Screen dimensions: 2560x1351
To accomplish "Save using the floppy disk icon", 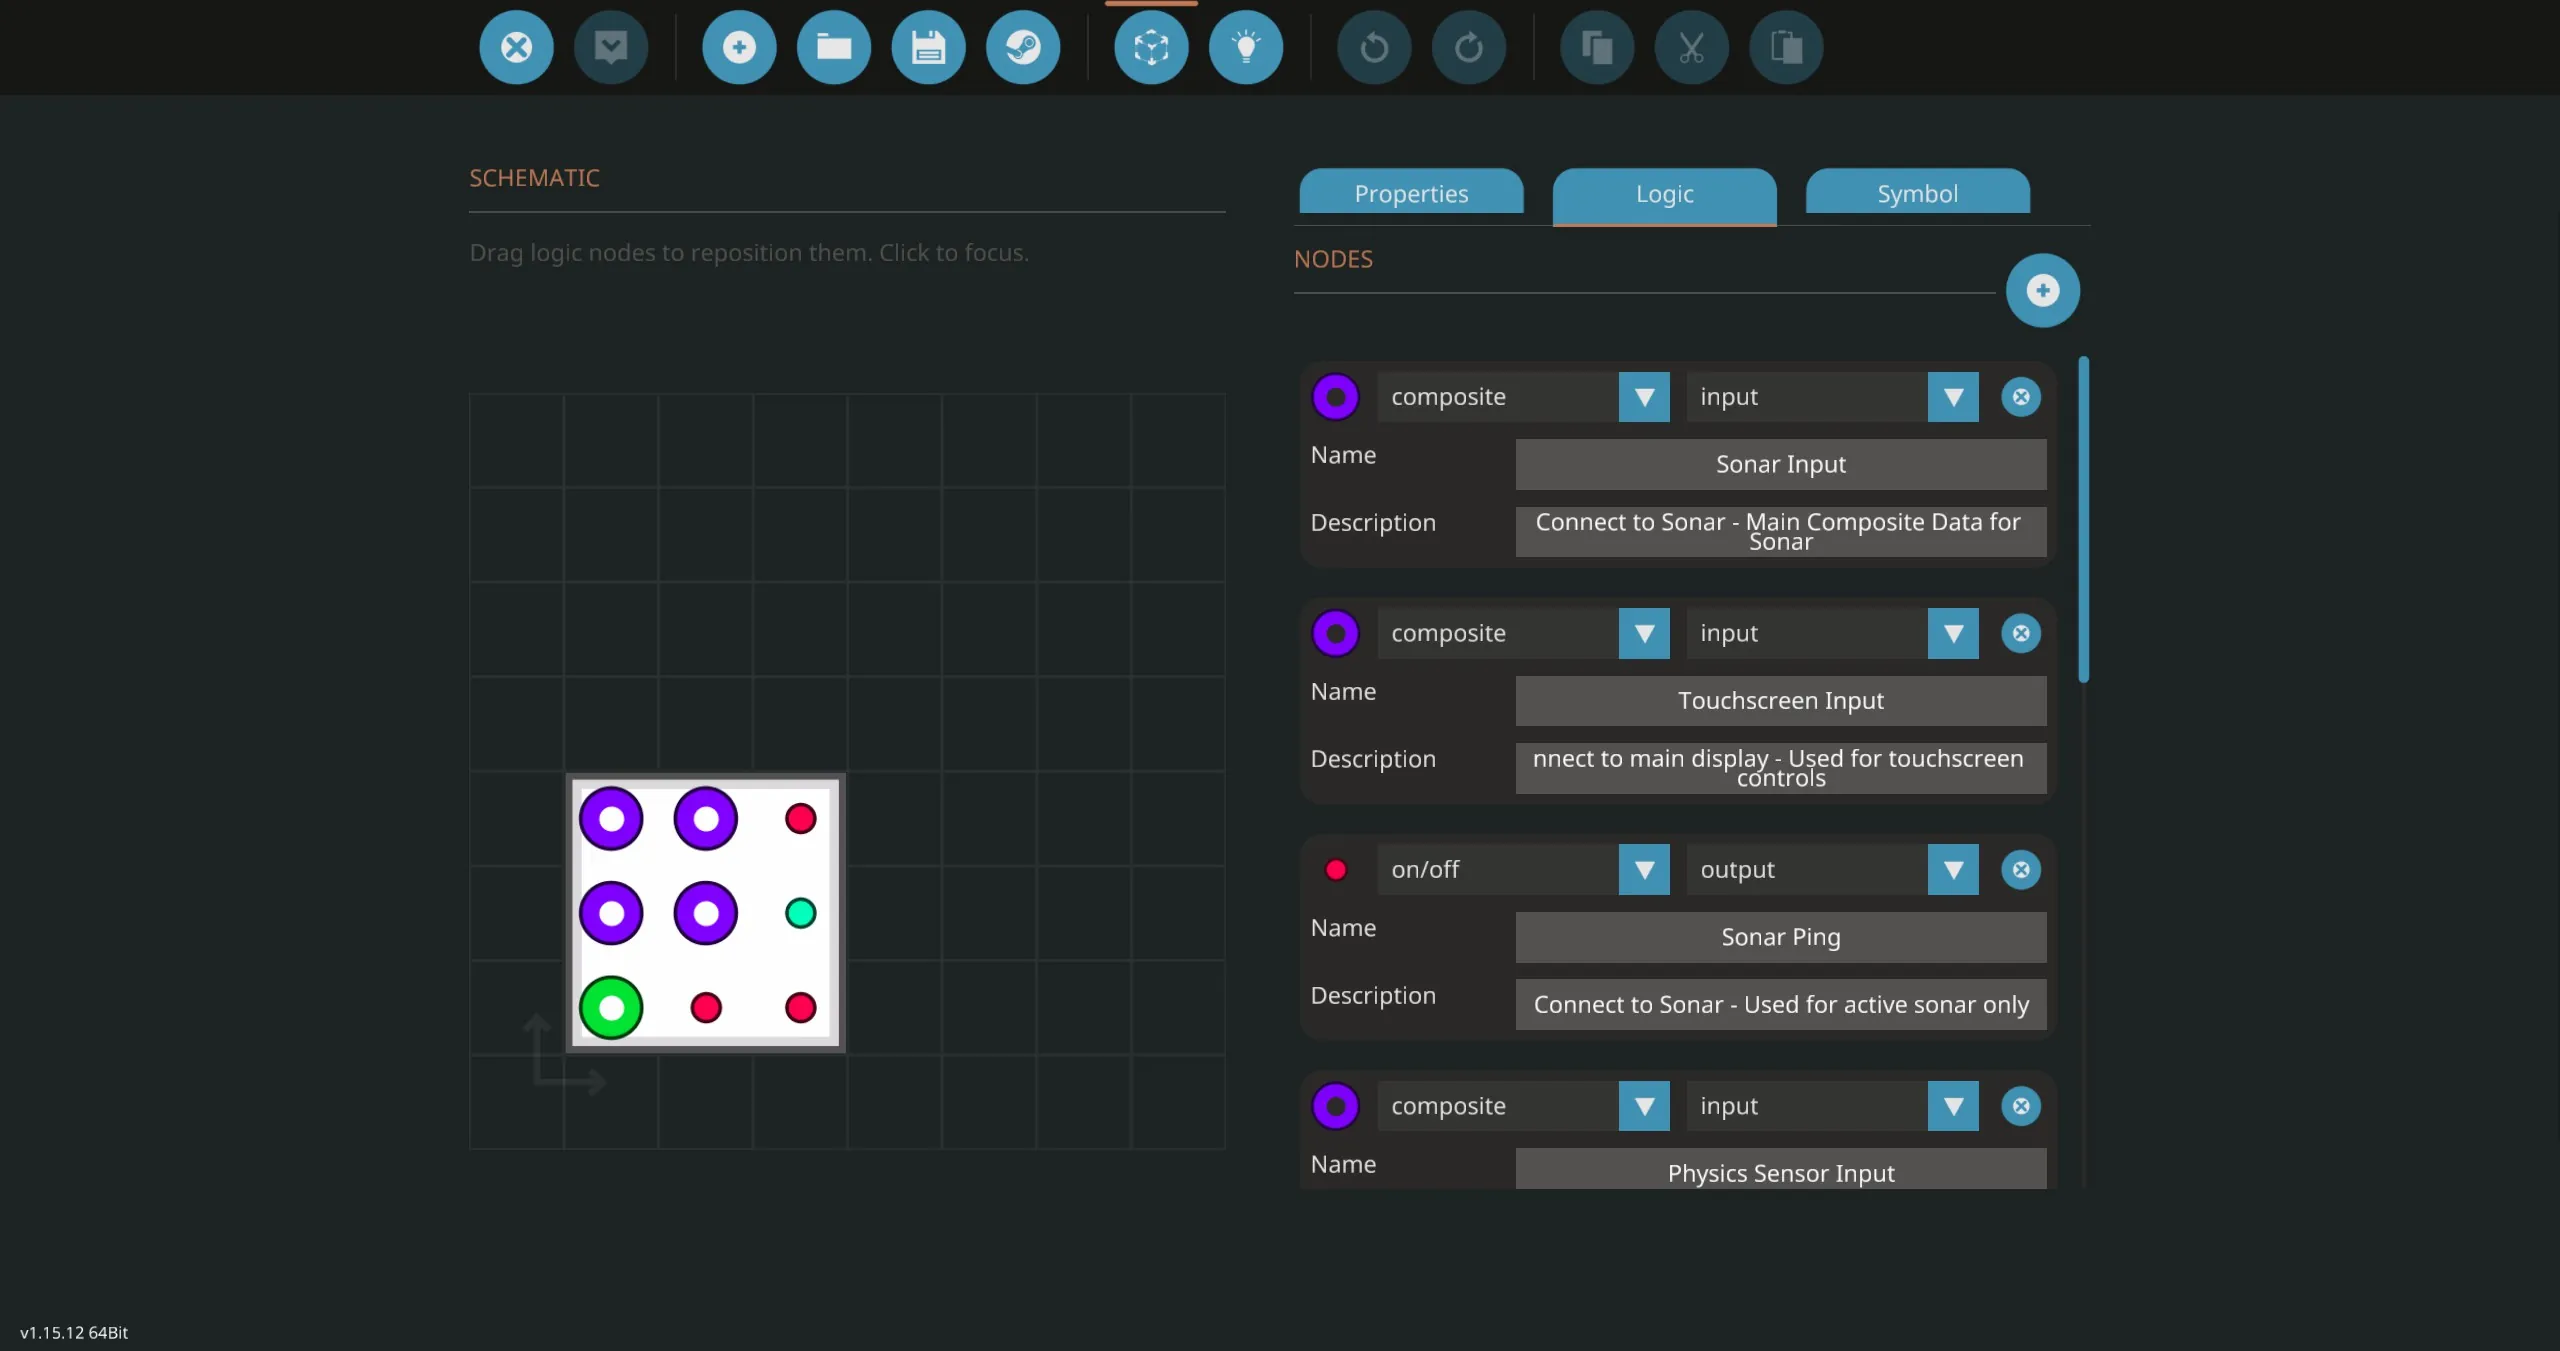I will [928, 47].
